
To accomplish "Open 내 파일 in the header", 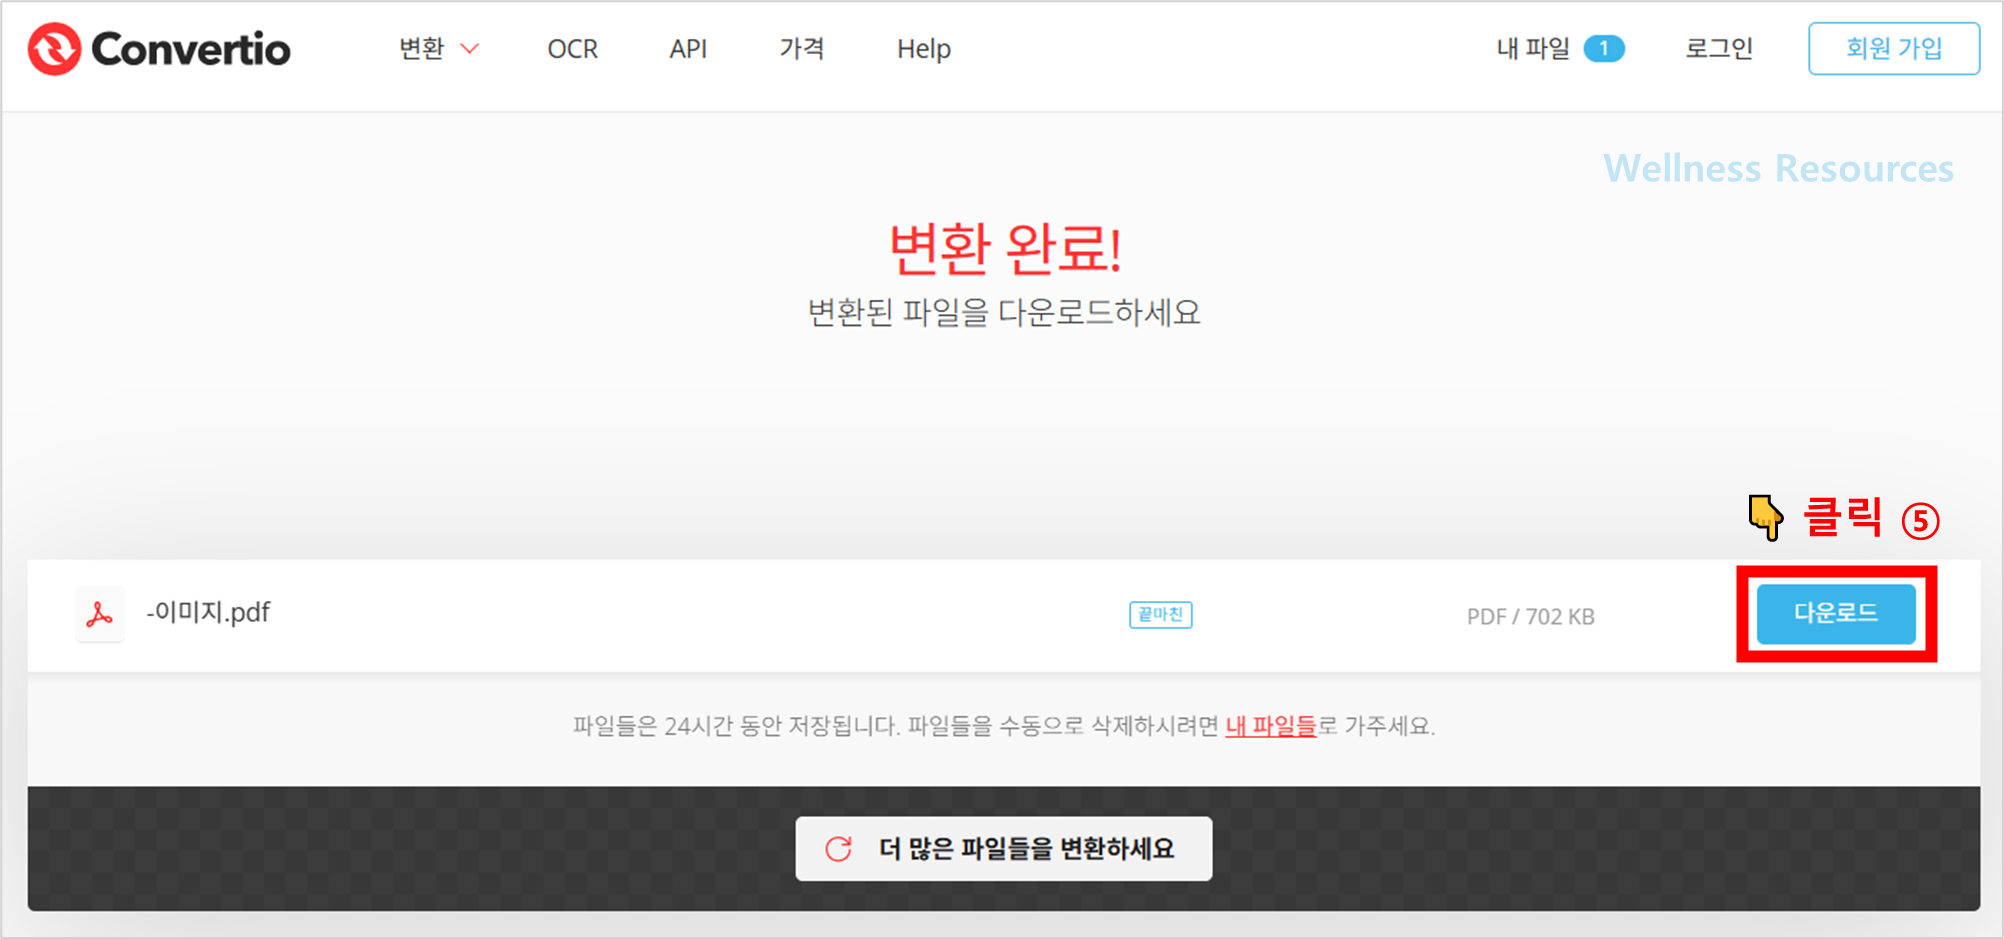I will [x=1533, y=48].
